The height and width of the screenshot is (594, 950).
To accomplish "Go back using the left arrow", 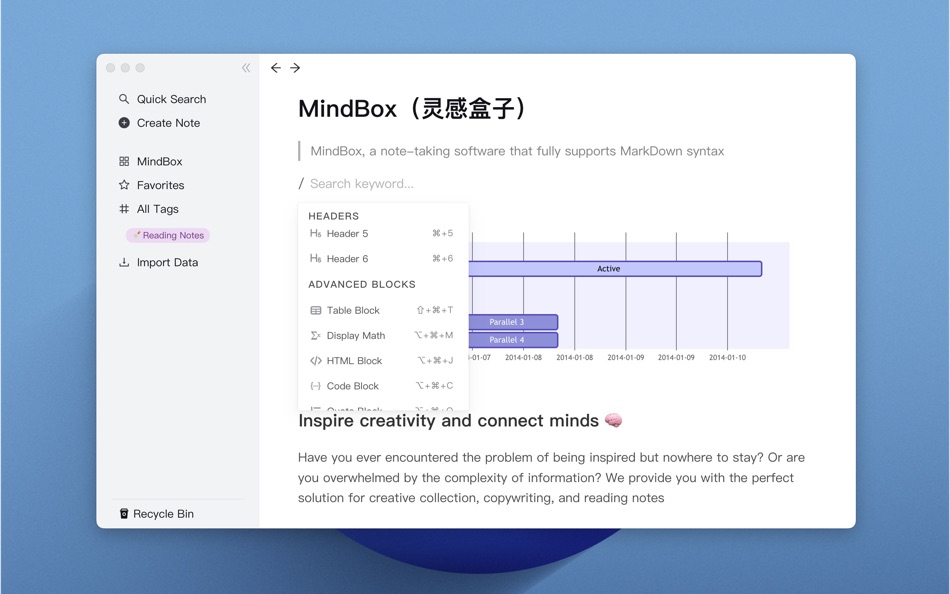I will pyautogui.click(x=276, y=68).
